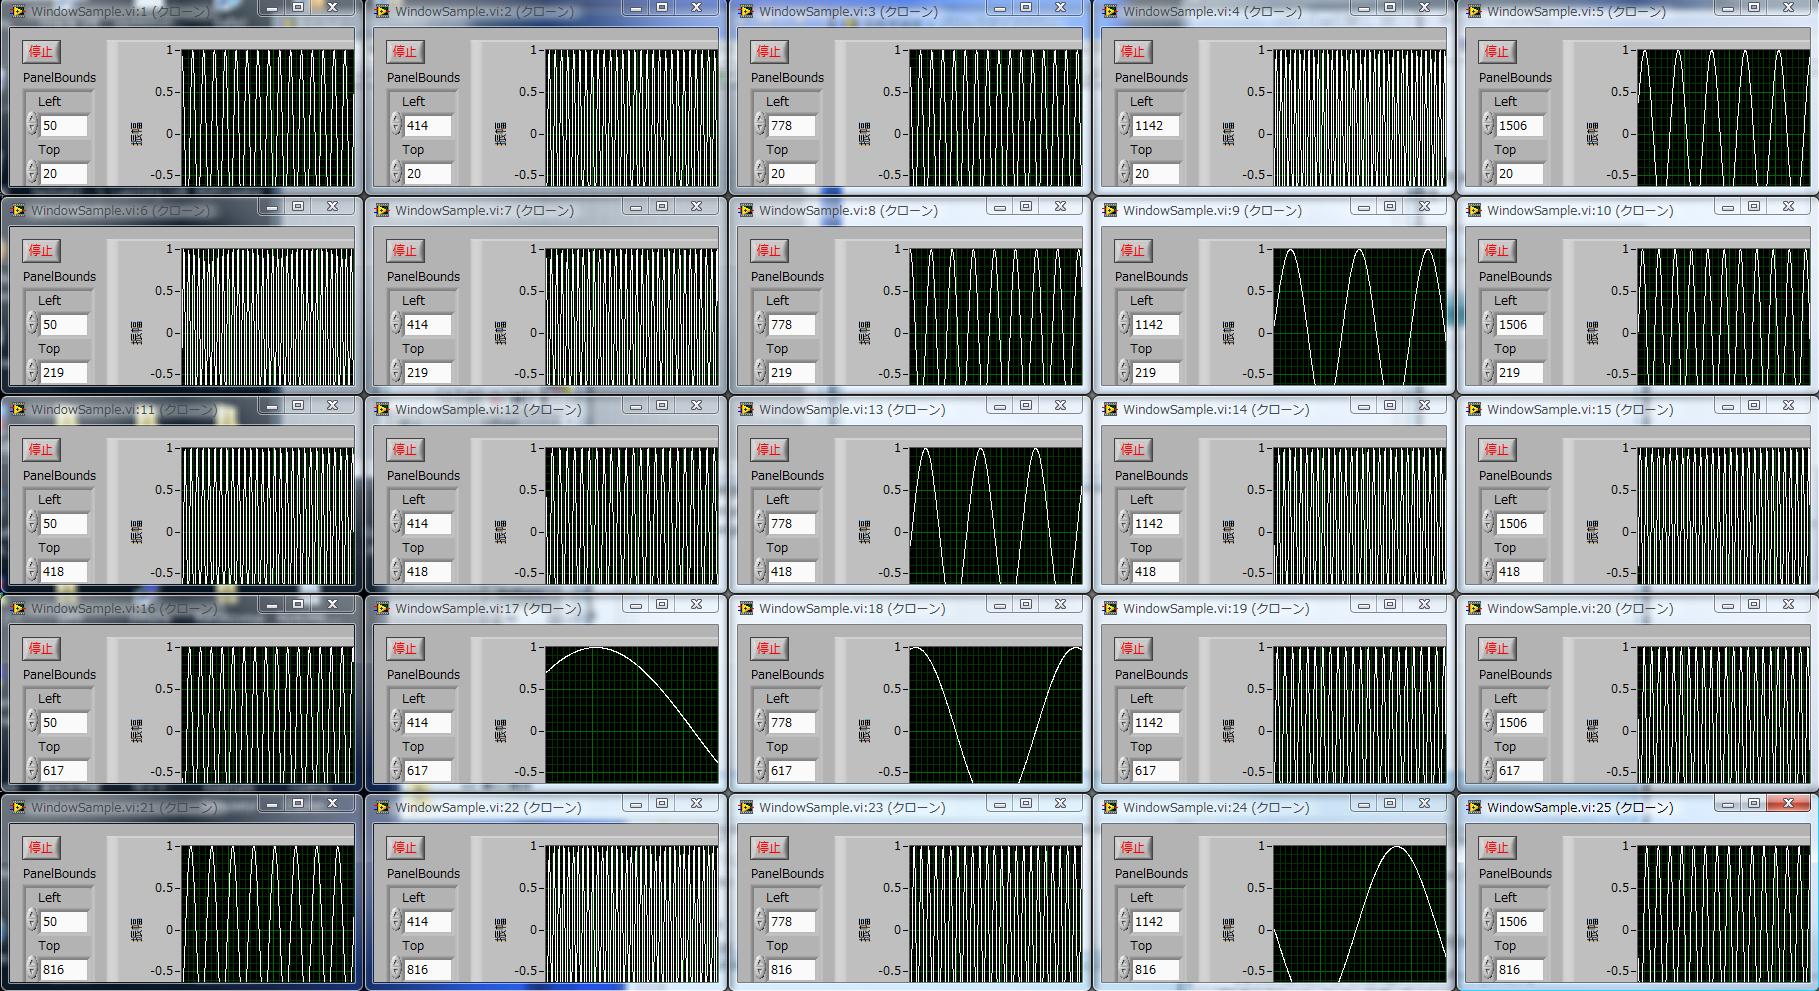The height and width of the screenshot is (991, 1819).
Task: Stop WindowSample.vi:1 with the 停止 button
Action: 41,51
